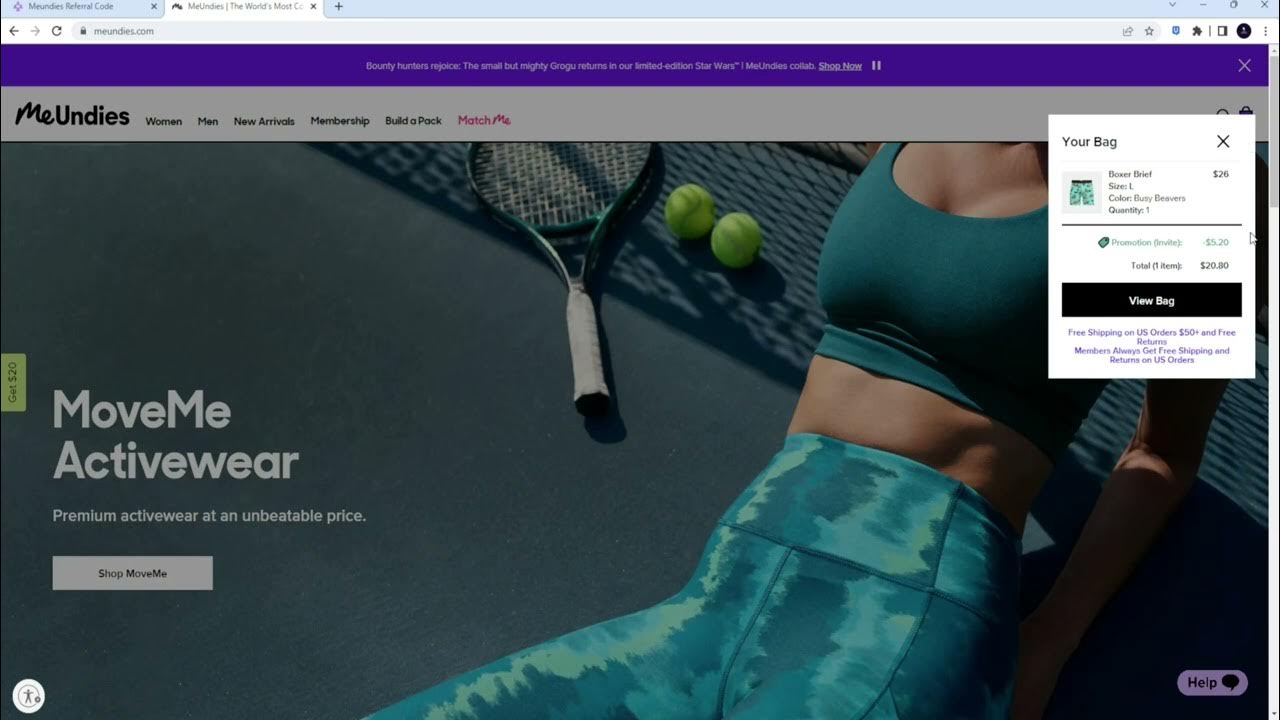Click the $20.80 bag total
1280x720 pixels.
[1214, 266]
